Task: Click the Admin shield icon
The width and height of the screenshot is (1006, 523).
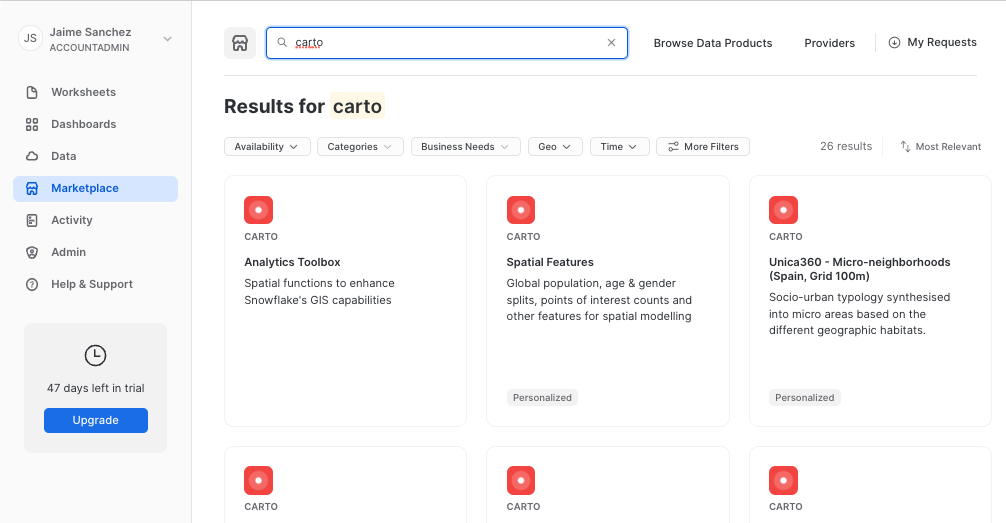Action: click(x=32, y=252)
